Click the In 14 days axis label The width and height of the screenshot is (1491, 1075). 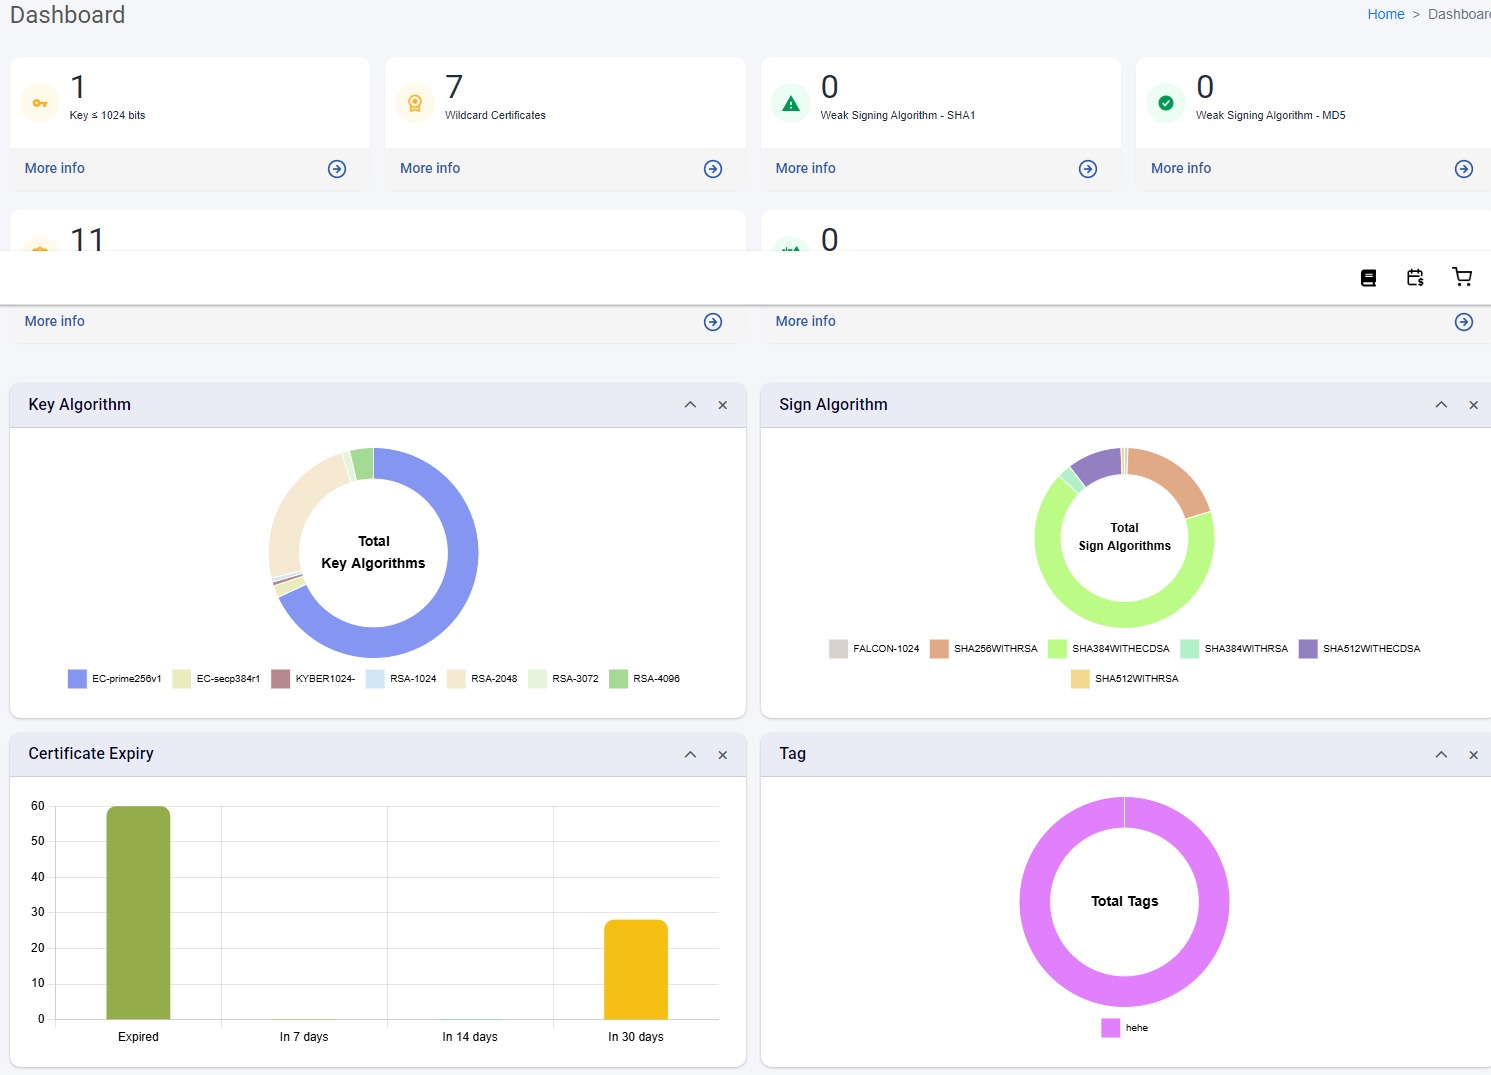click(x=470, y=1037)
